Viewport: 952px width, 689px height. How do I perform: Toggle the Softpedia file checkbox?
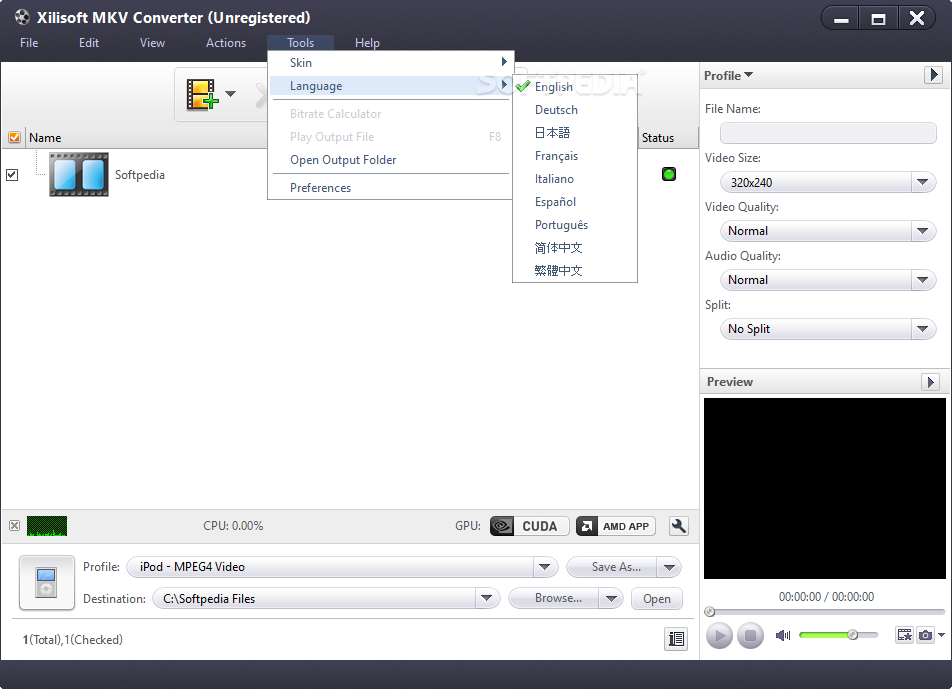(x=12, y=175)
